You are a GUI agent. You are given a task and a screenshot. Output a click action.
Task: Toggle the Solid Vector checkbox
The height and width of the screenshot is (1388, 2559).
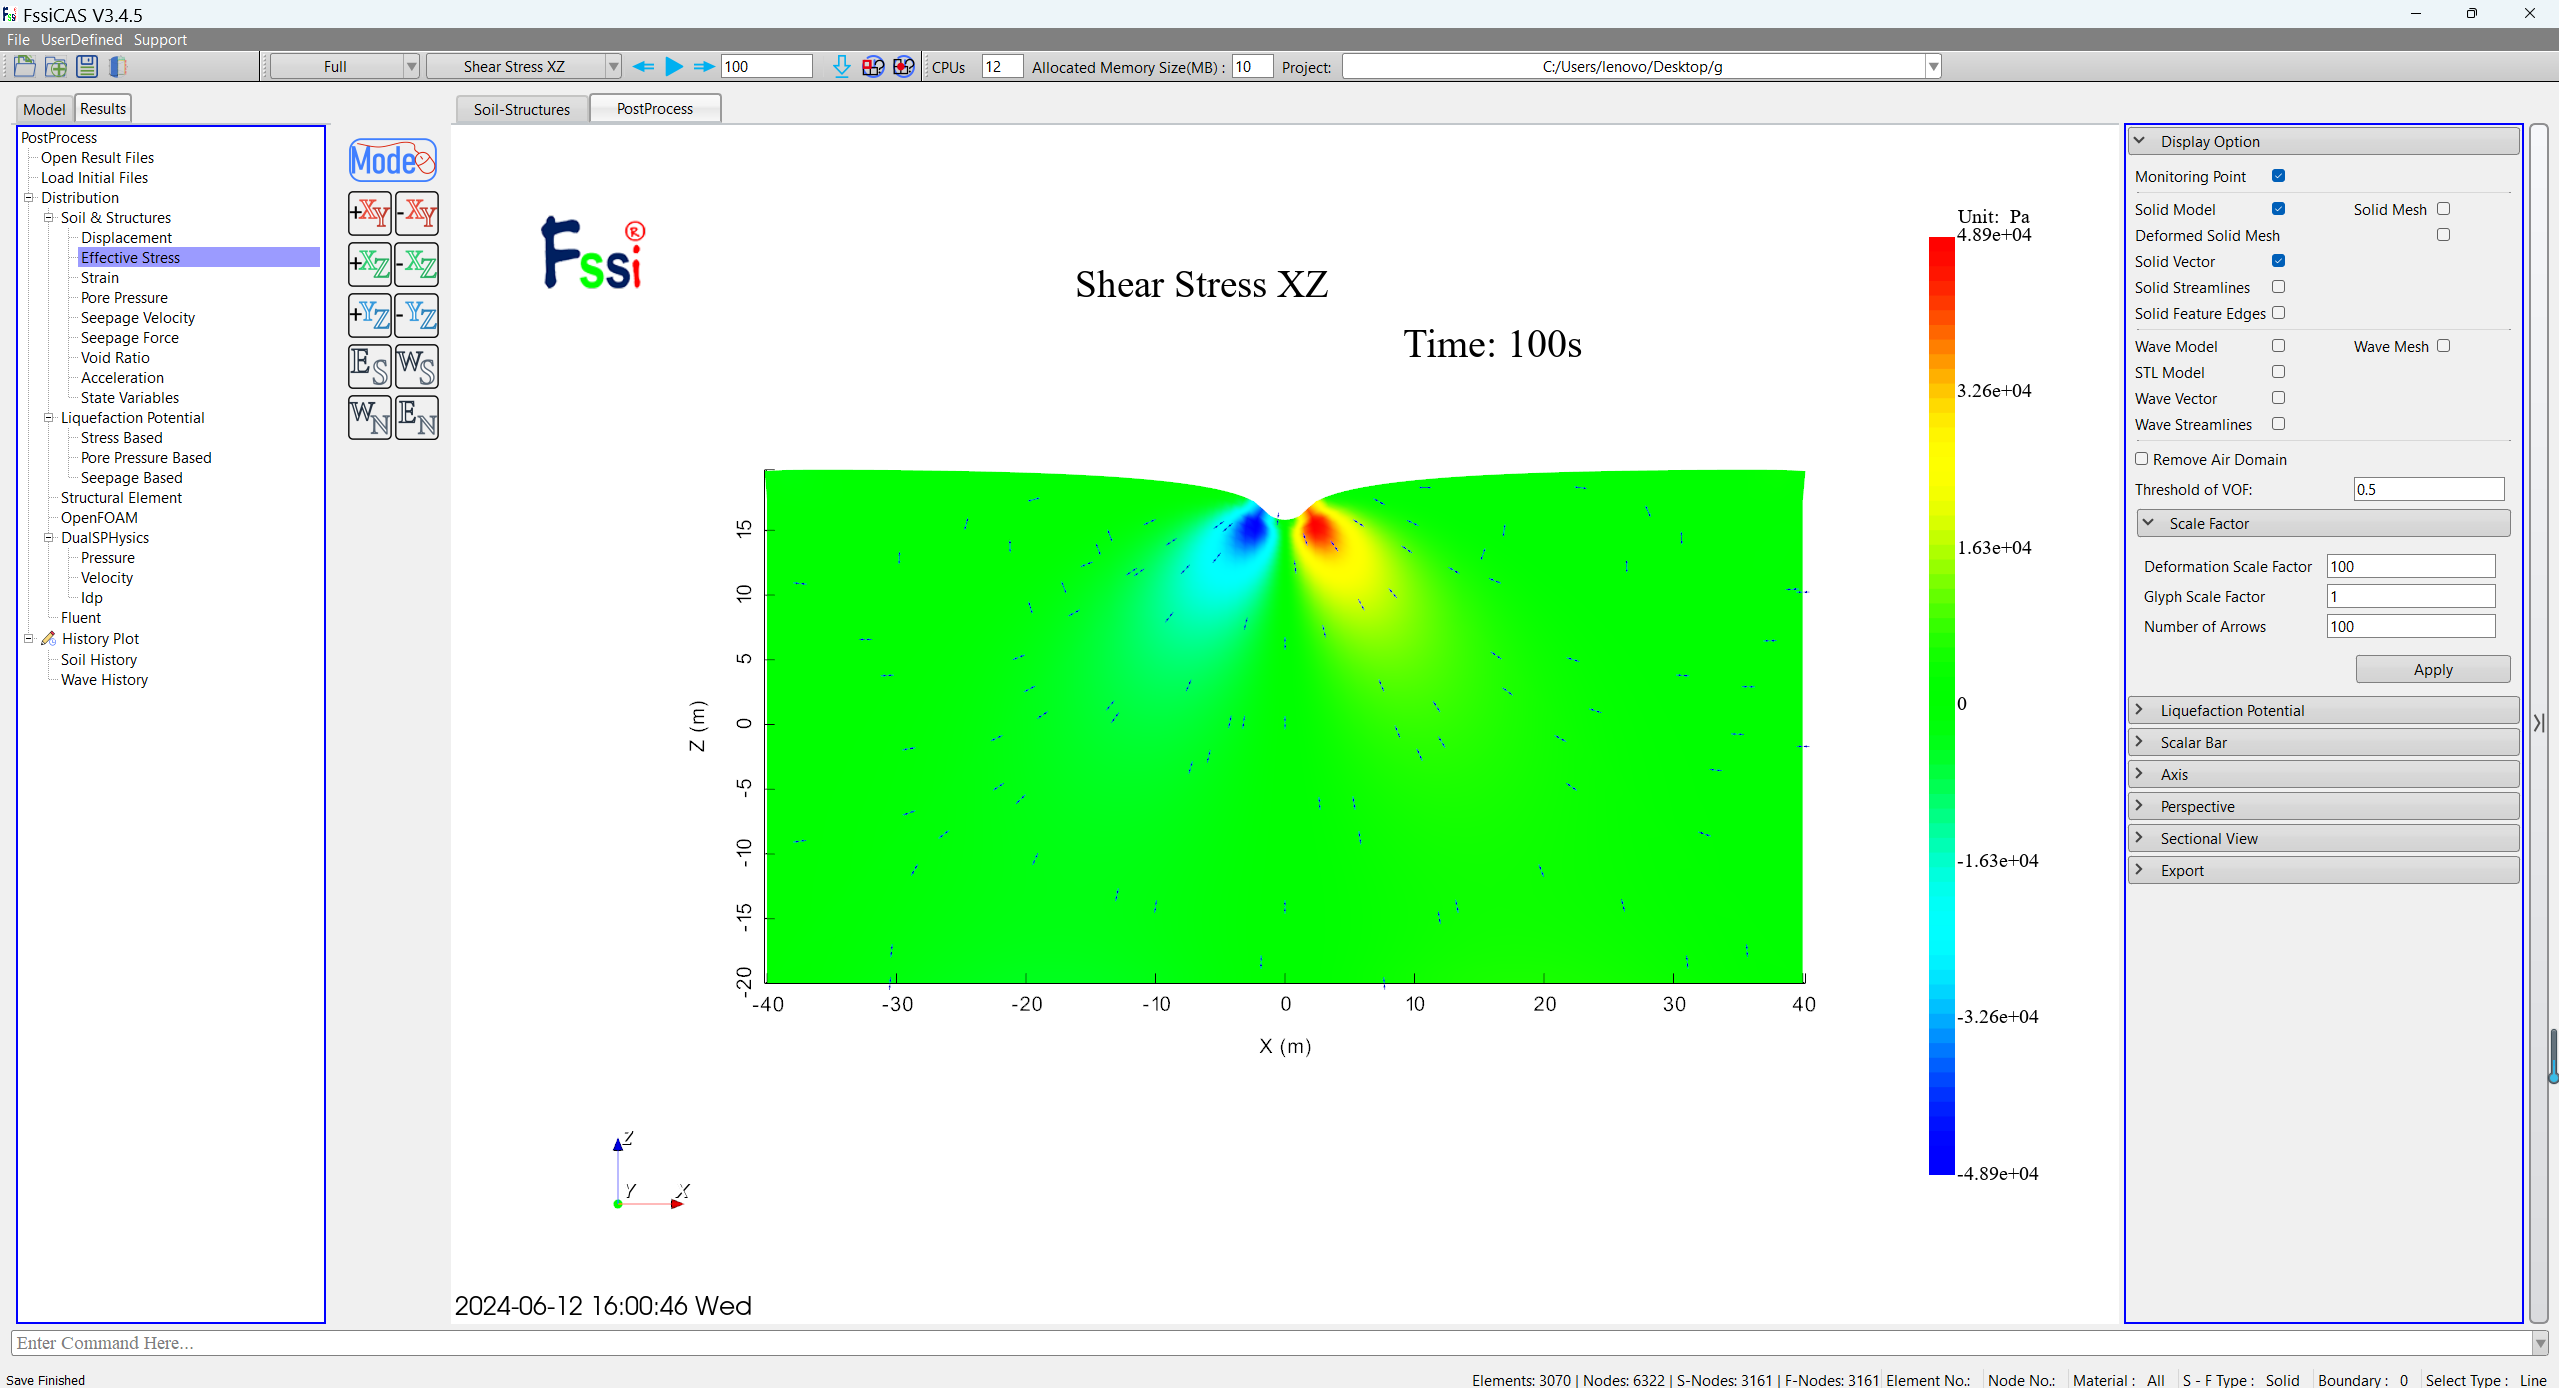[x=2278, y=261]
